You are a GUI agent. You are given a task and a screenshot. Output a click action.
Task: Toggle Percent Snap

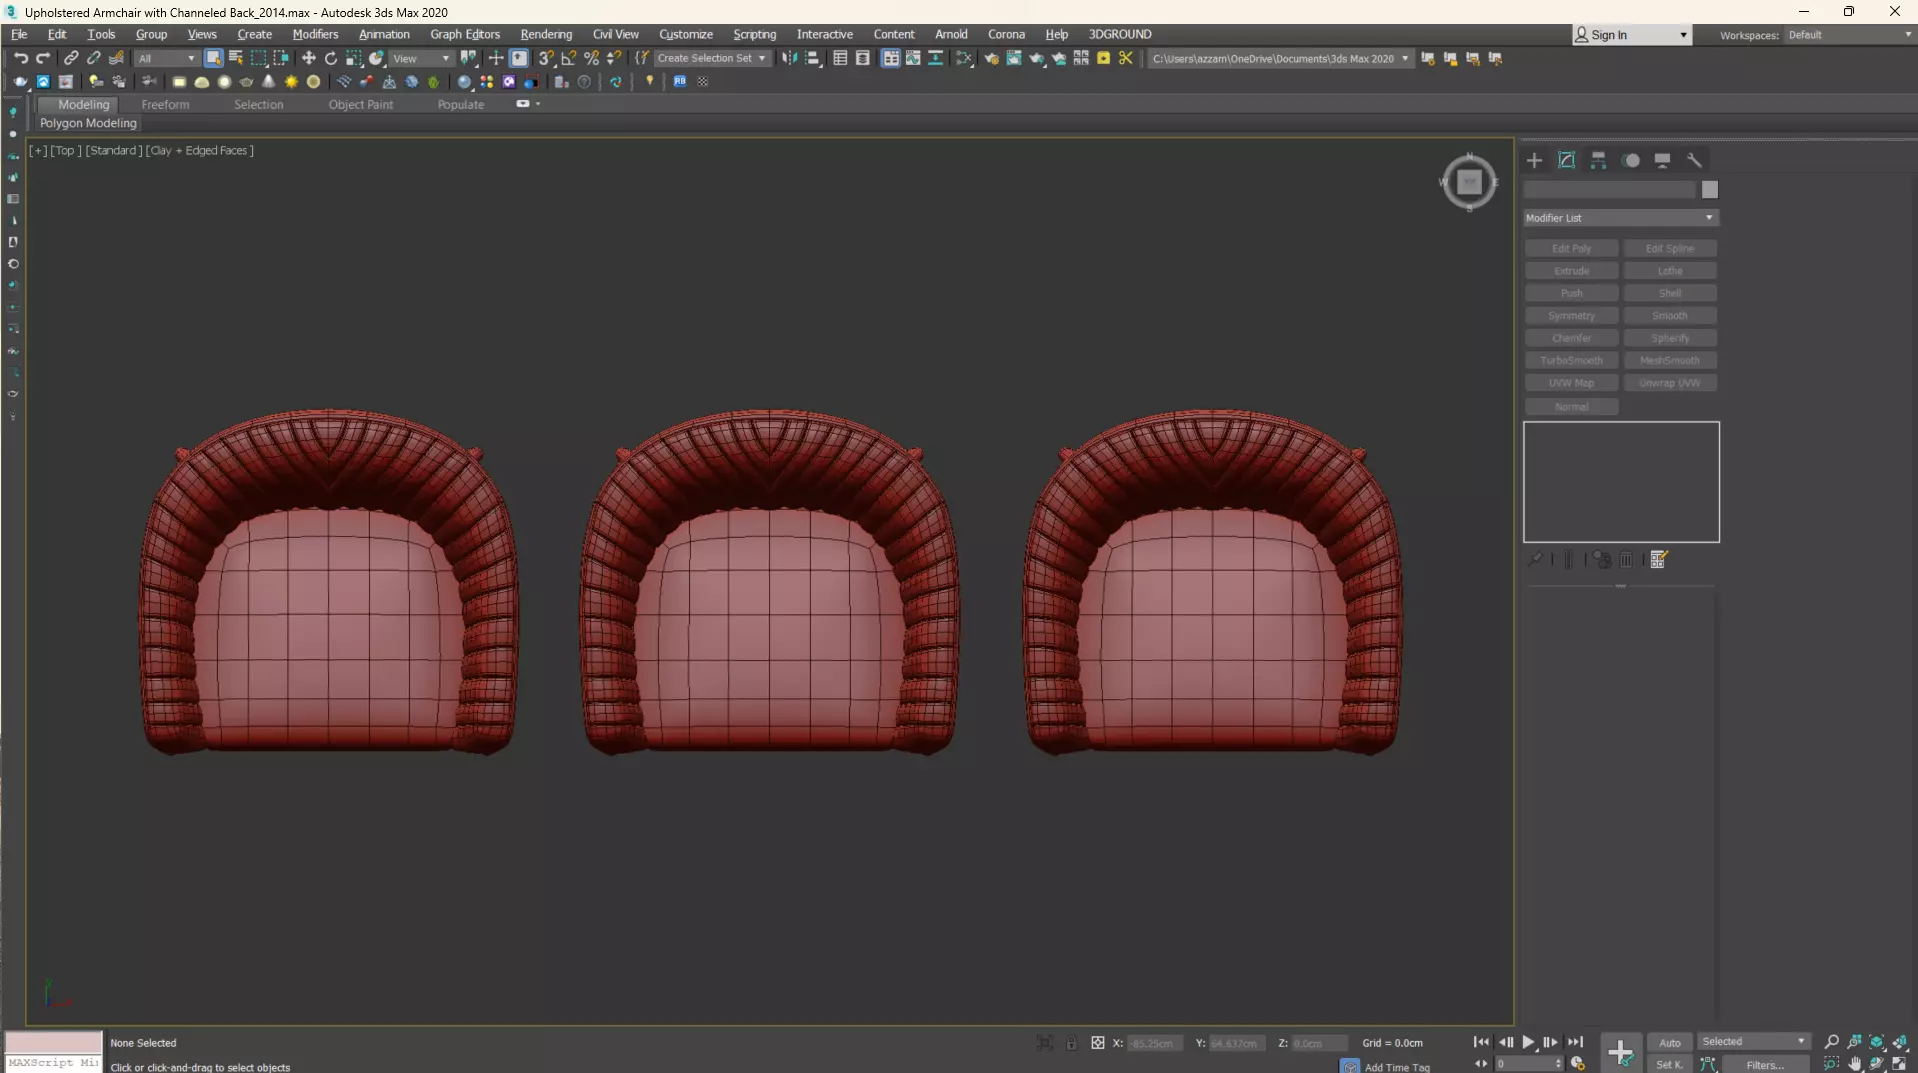pos(592,58)
